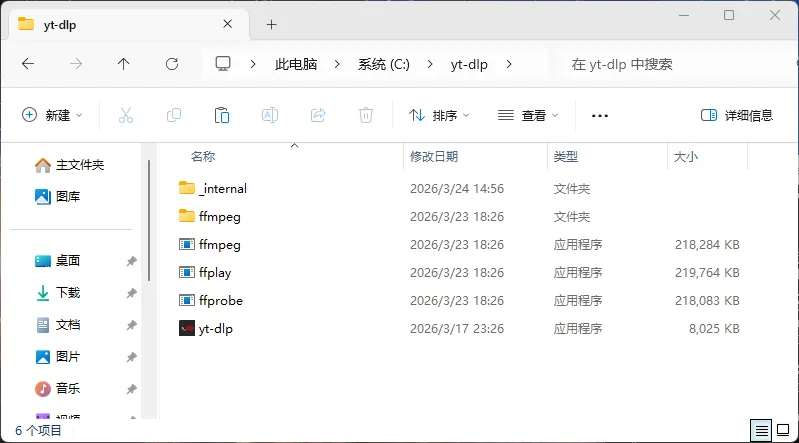
Task: Click the date 2026/3/24 14:56
Action: tap(457, 189)
